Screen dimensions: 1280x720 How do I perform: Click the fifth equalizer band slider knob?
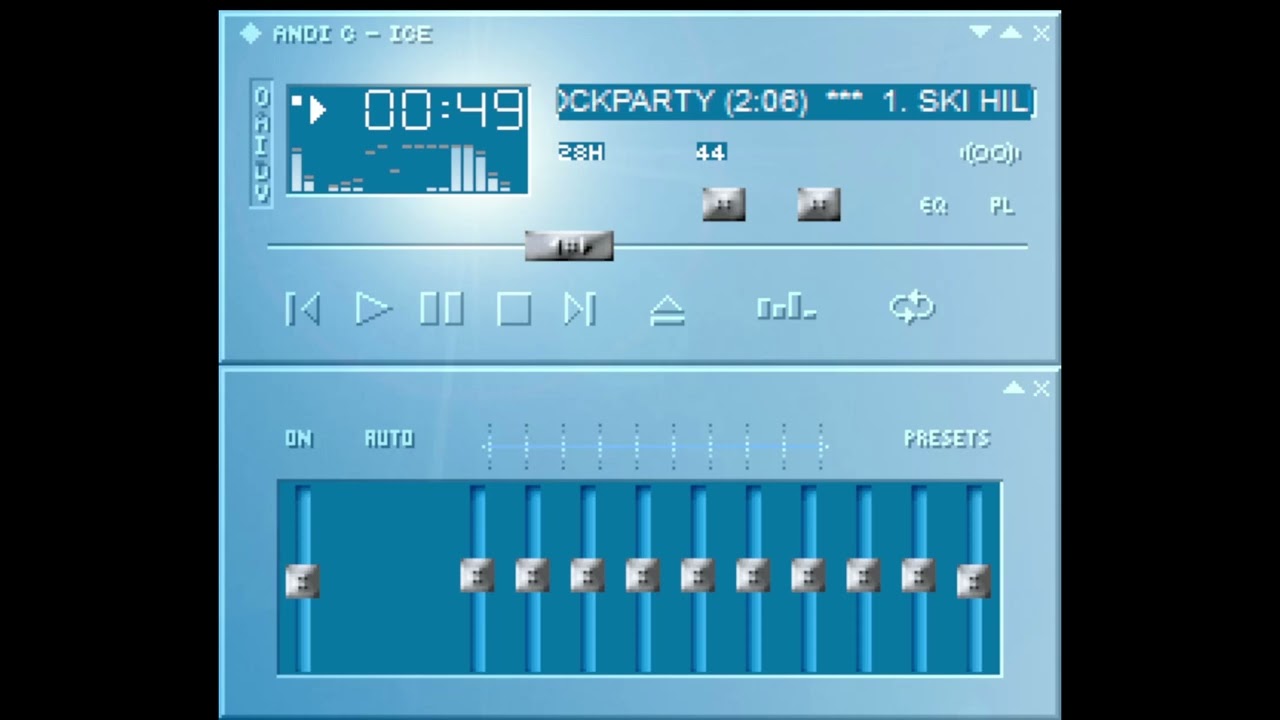[697, 575]
